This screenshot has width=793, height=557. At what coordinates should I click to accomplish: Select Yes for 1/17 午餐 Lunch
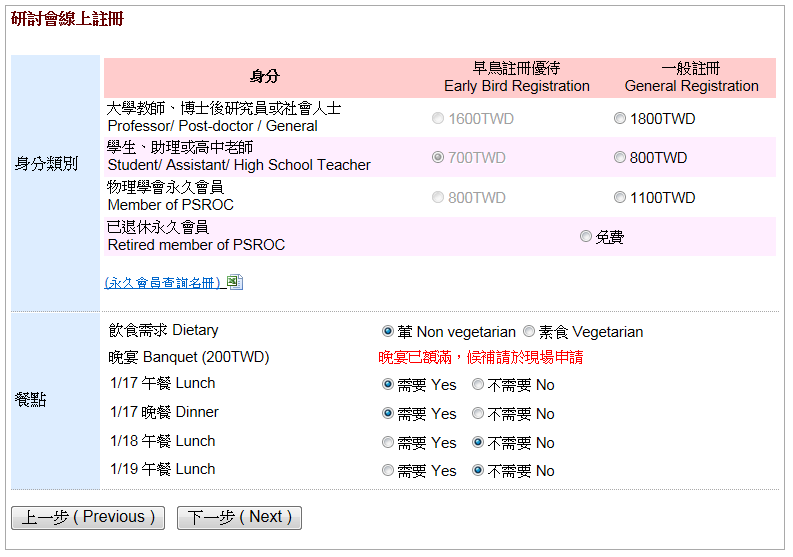pyautogui.click(x=388, y=385)
